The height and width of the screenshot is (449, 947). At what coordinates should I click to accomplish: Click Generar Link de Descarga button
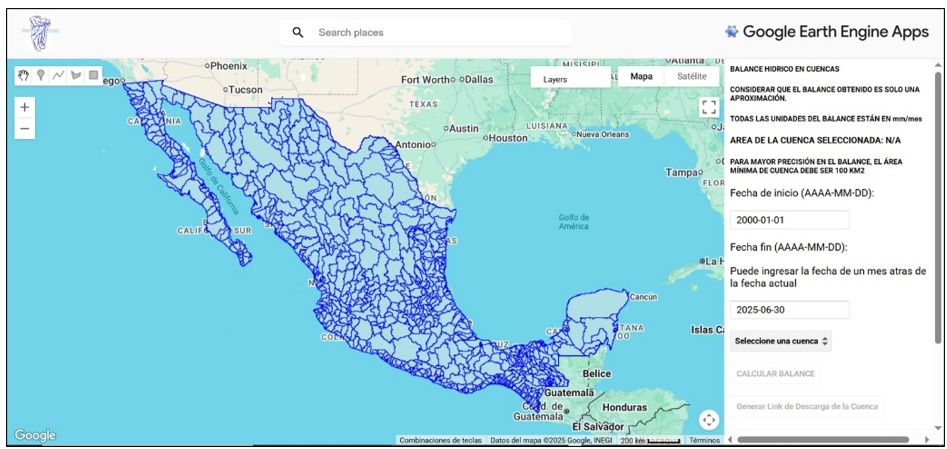tap(807, 407)
